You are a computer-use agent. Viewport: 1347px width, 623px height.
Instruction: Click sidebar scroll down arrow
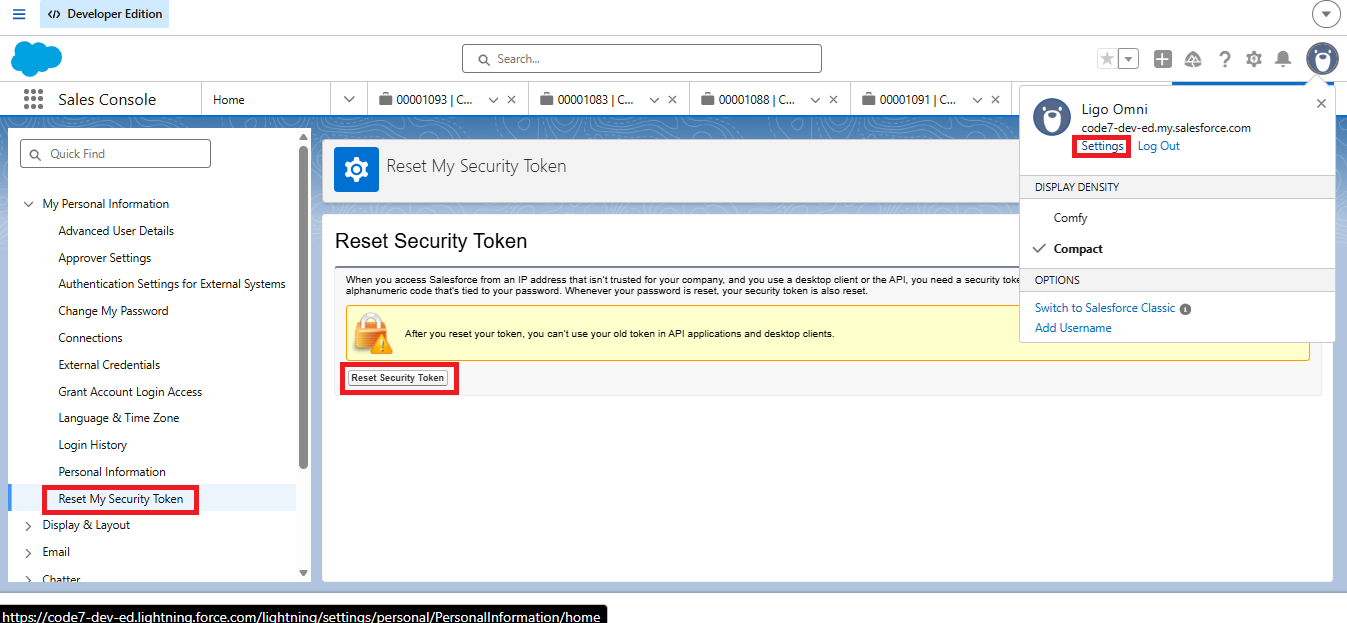(x=304, y=573)
